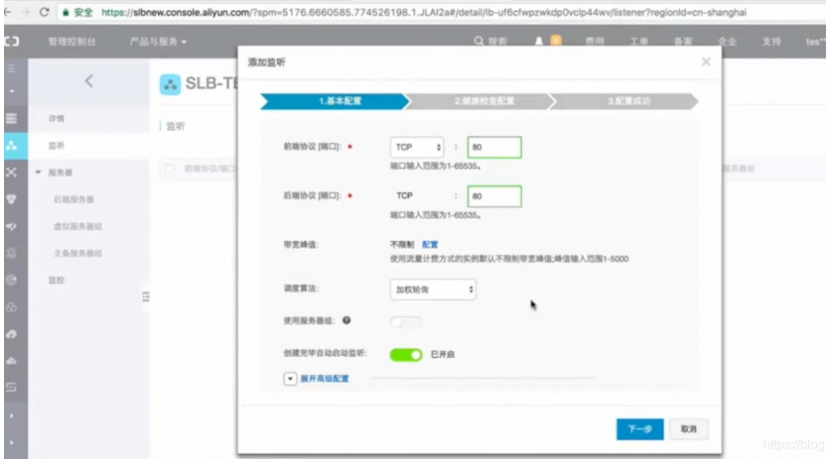
Task: Collapse the 服务器 tree section
Action: (38, 172)
